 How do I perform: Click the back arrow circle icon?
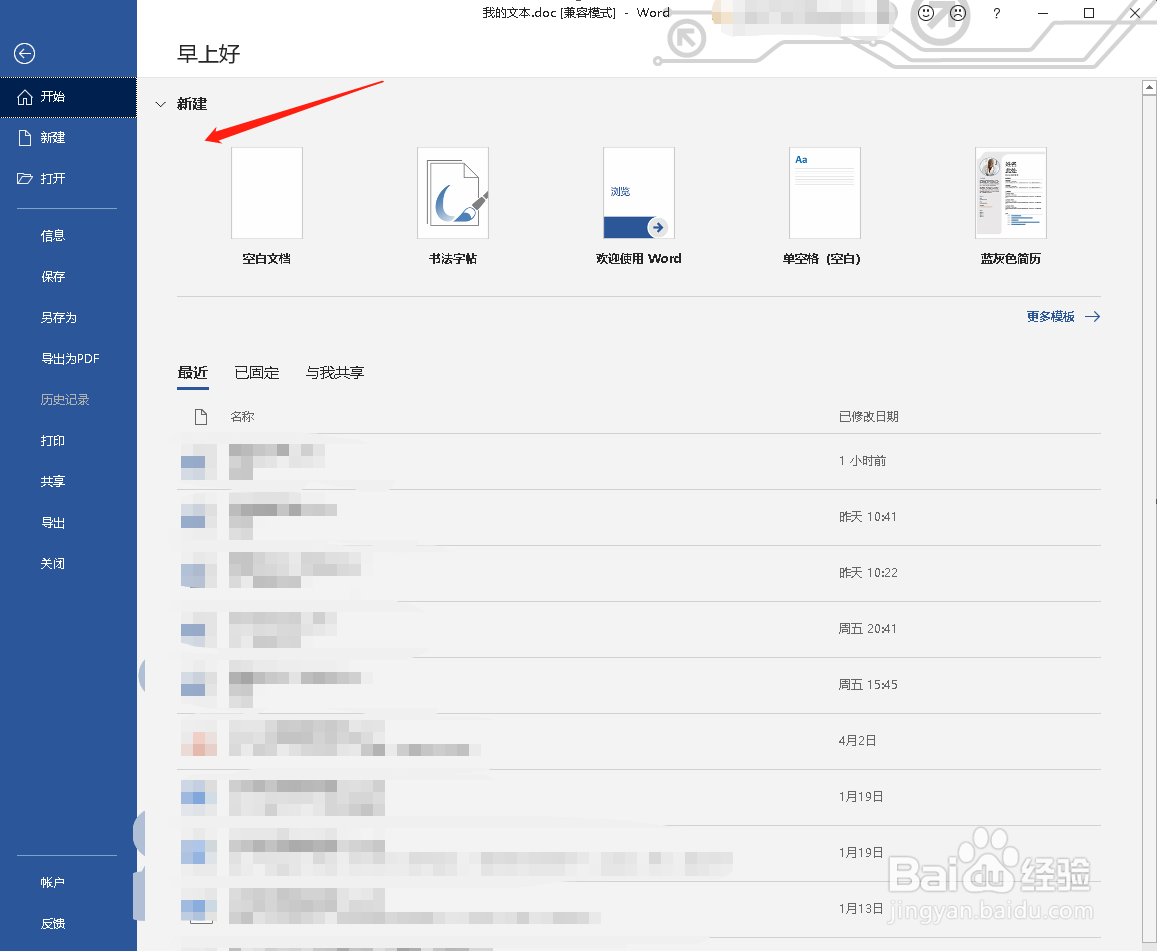(24, 53)
